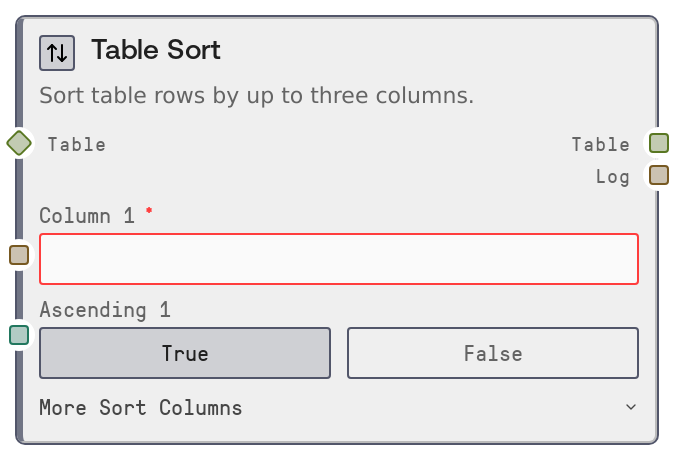Focus the Column 1 text field

pyautogui.click(x=338, y=259)
